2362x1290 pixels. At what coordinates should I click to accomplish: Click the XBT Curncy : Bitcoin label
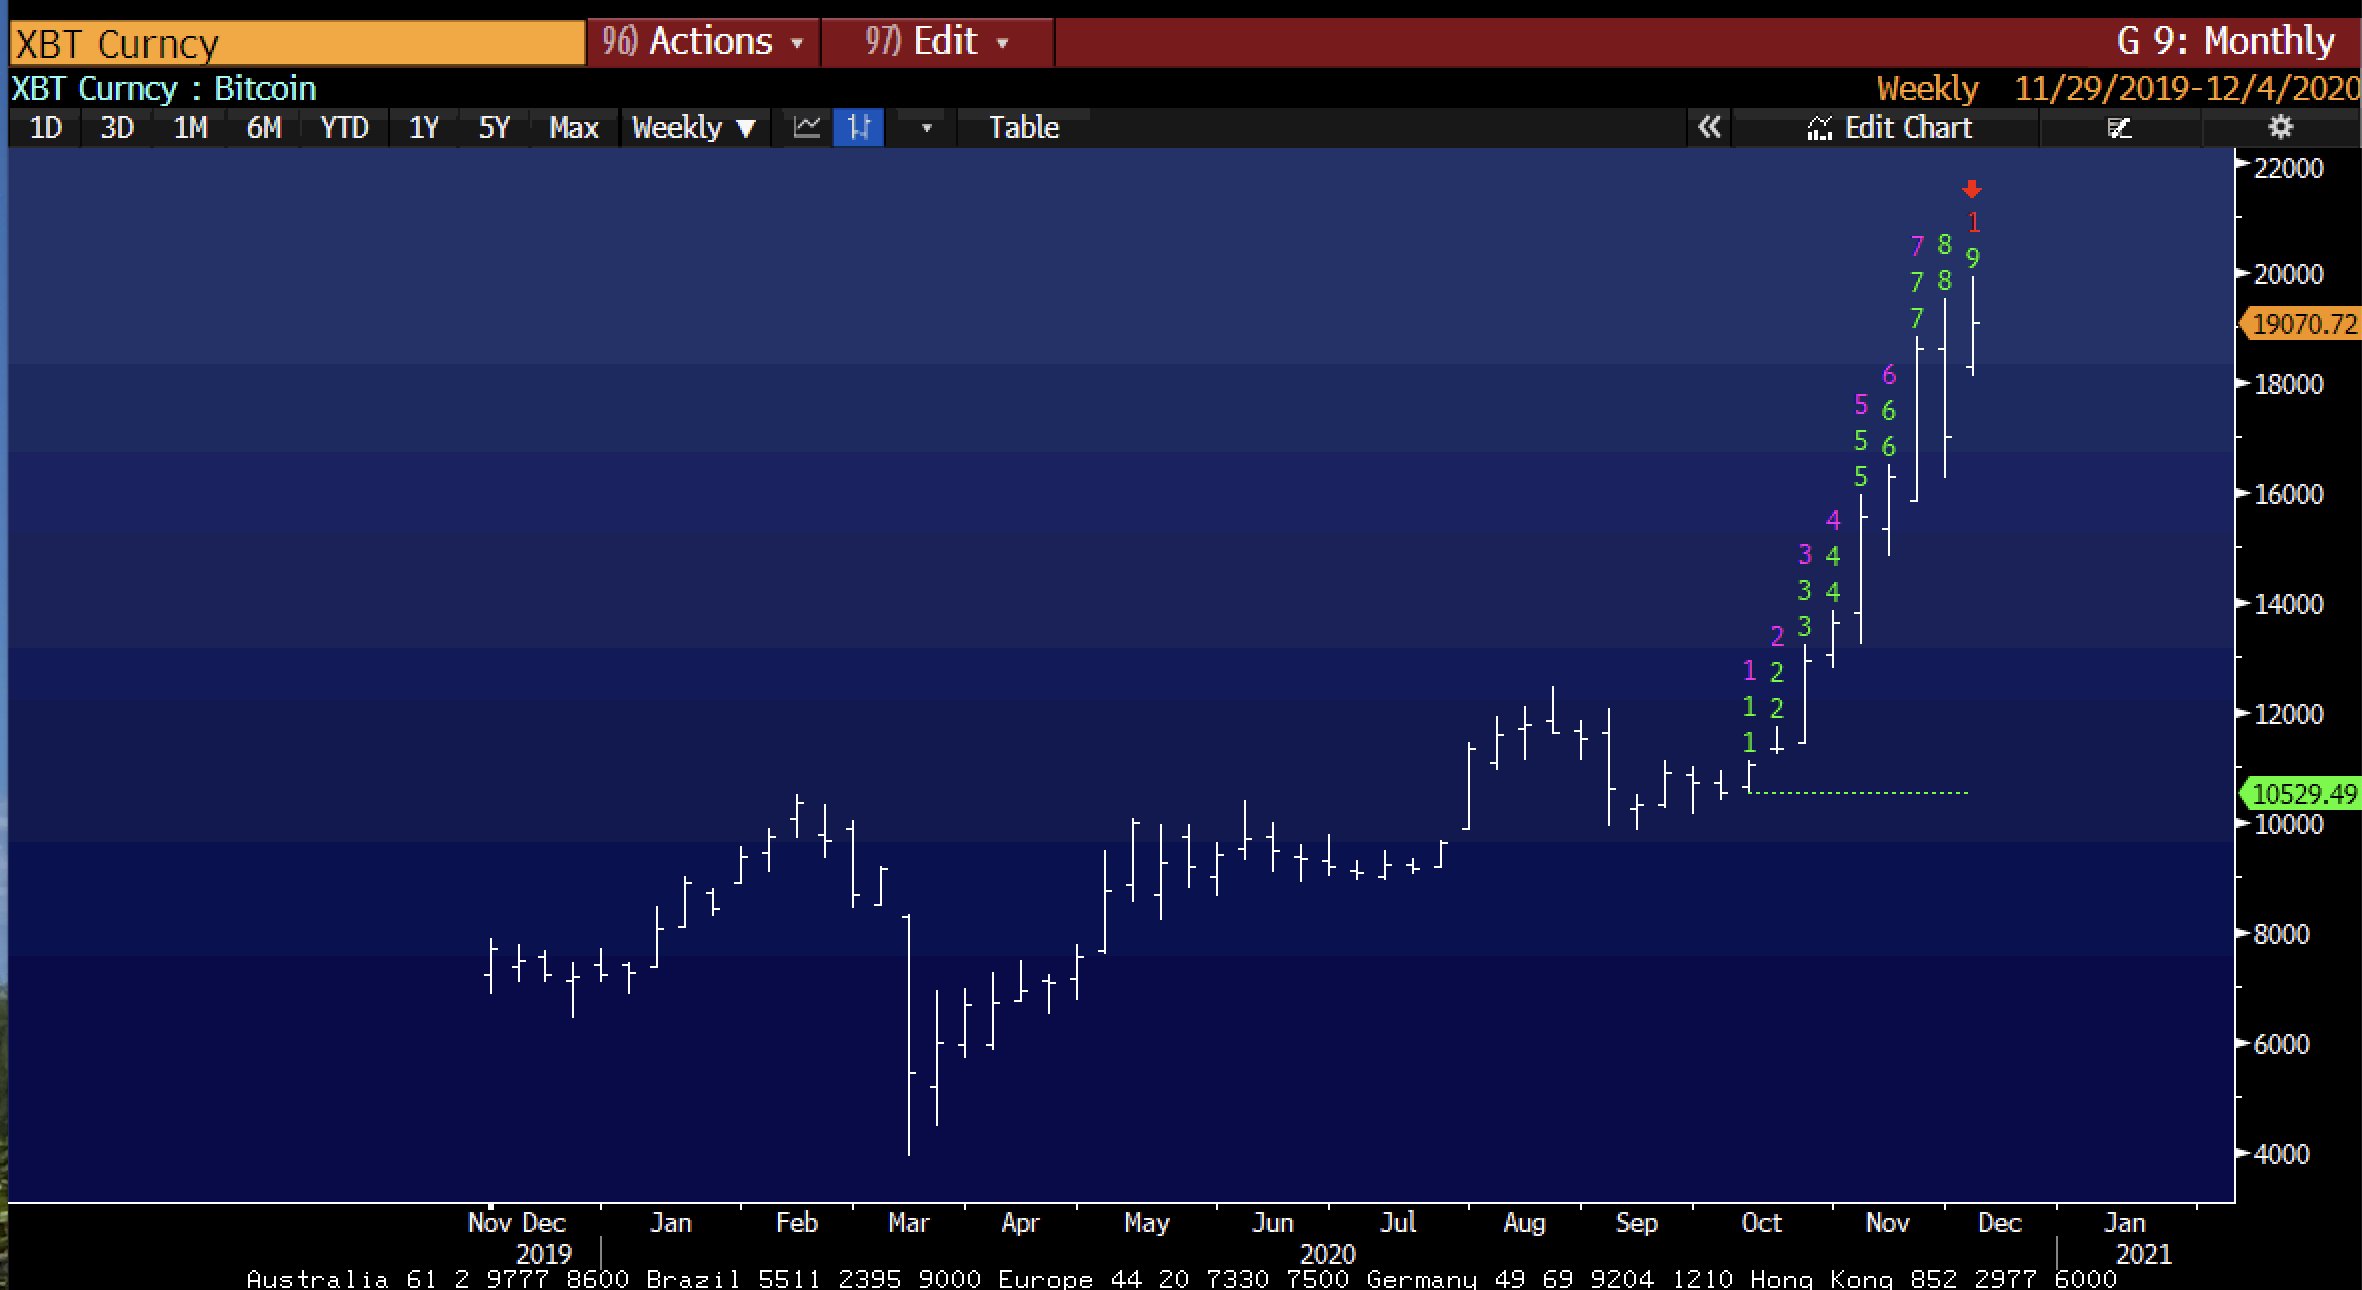pyautogui.click(x=163, y=89)
